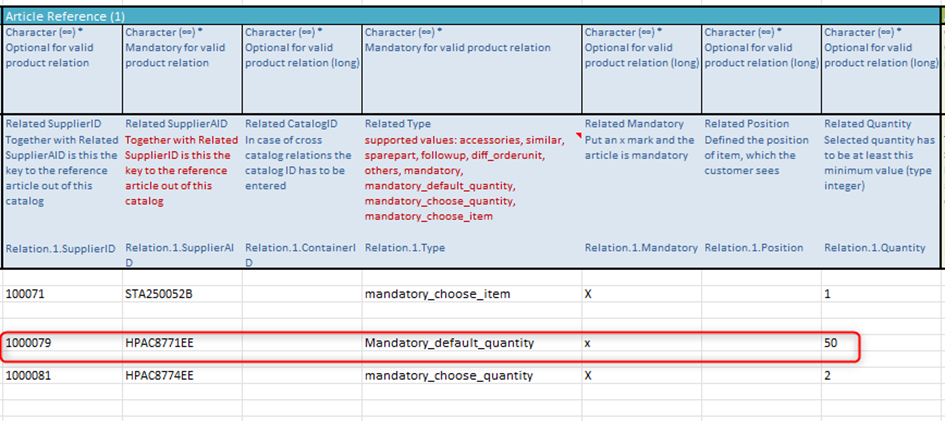Screen dimensions: 945x421
Task: Click the lowercase x mark in the 1000079 row
Action: (x=589, y=343)
